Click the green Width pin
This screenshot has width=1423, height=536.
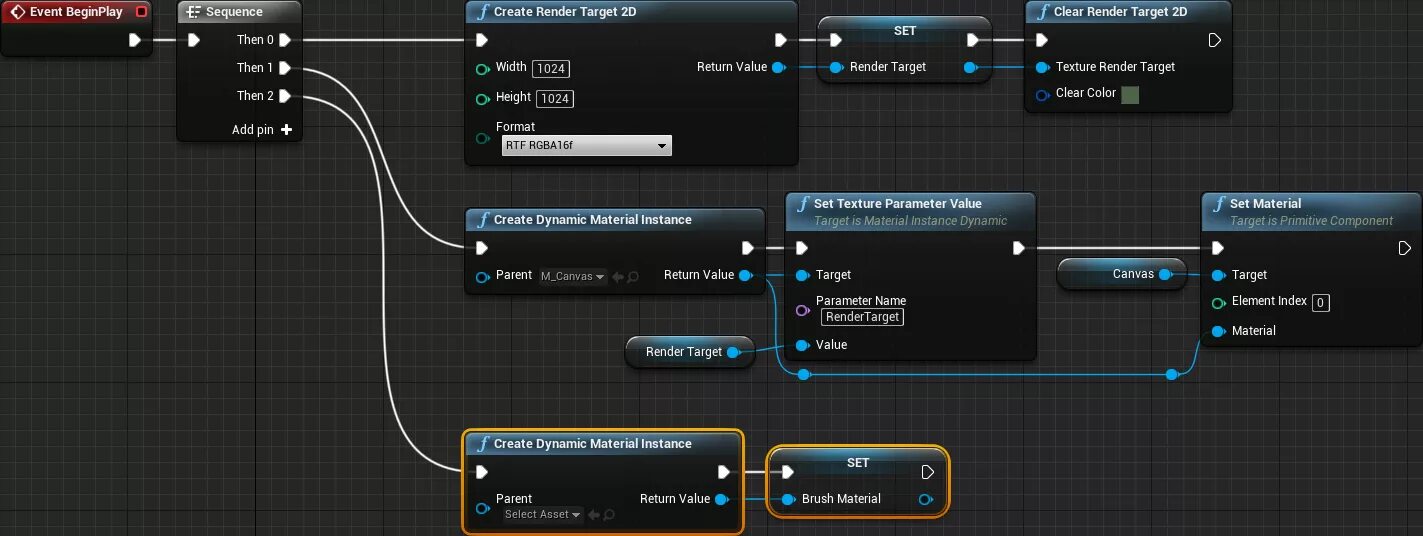pos(483,68)
